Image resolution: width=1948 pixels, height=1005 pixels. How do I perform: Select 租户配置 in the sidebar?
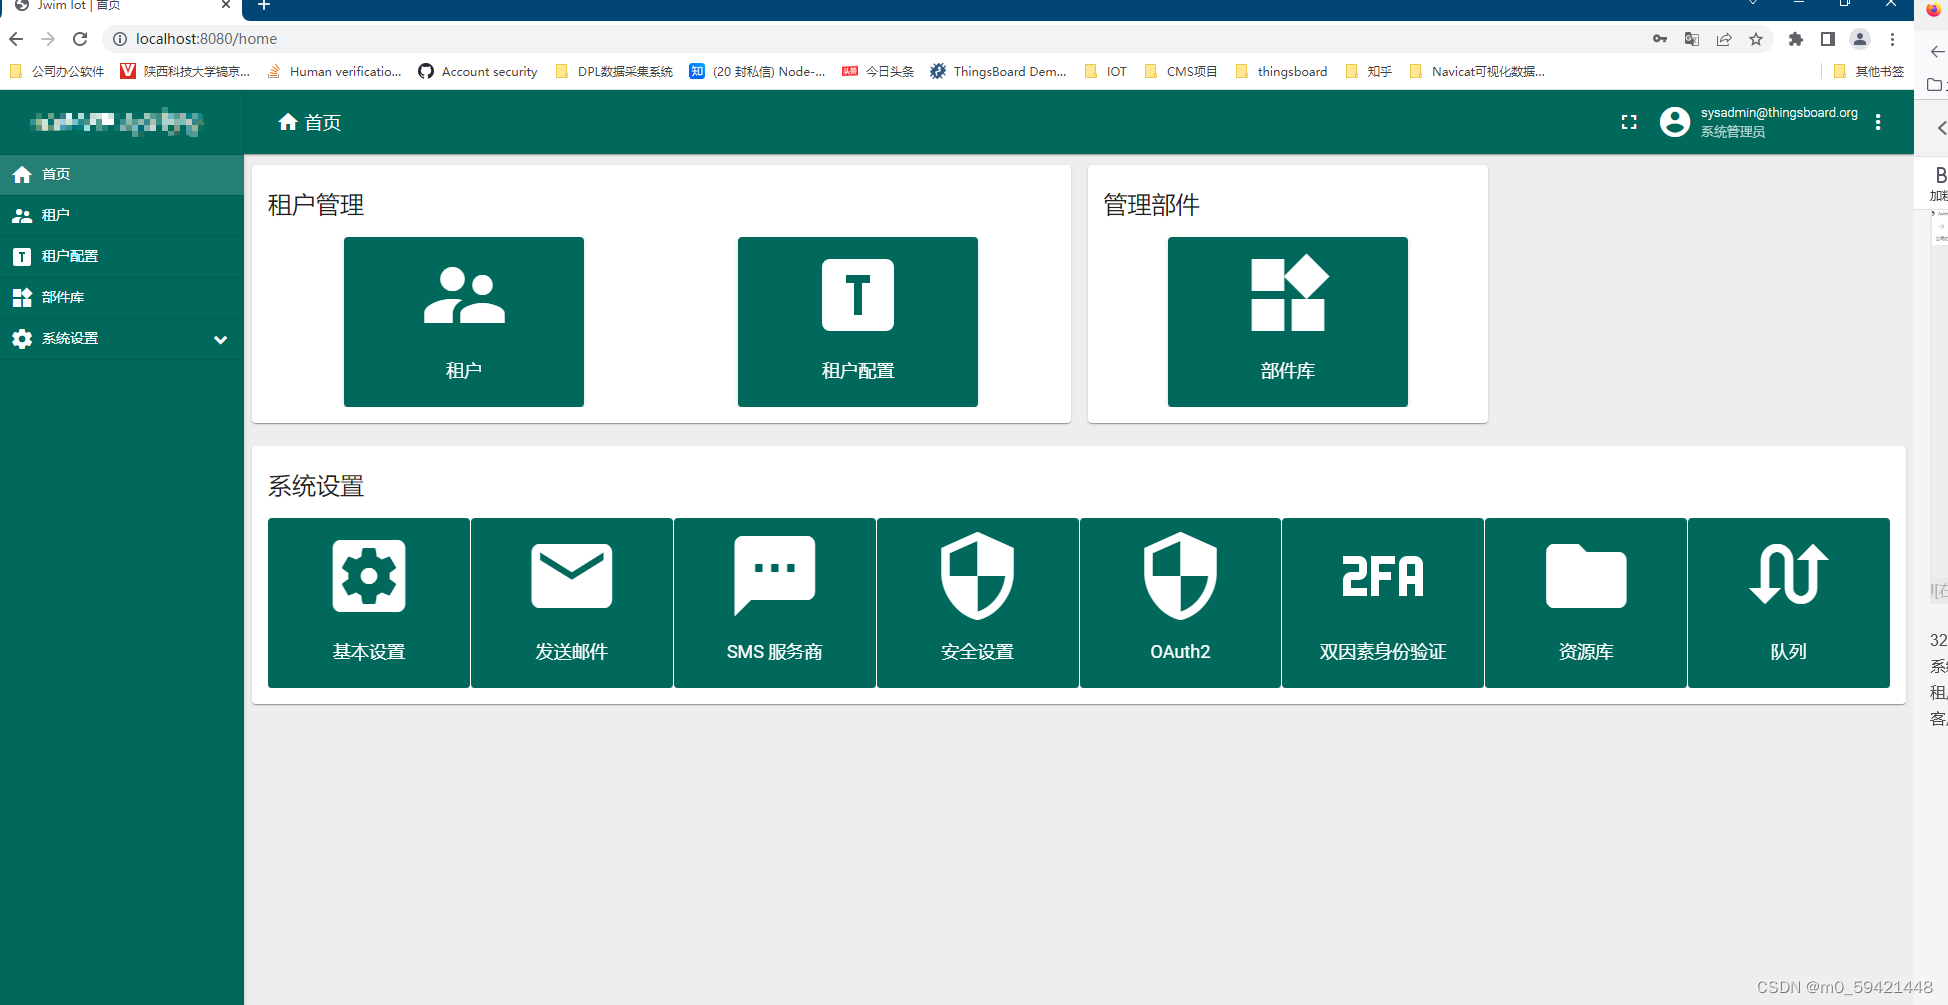coord(122,256)
